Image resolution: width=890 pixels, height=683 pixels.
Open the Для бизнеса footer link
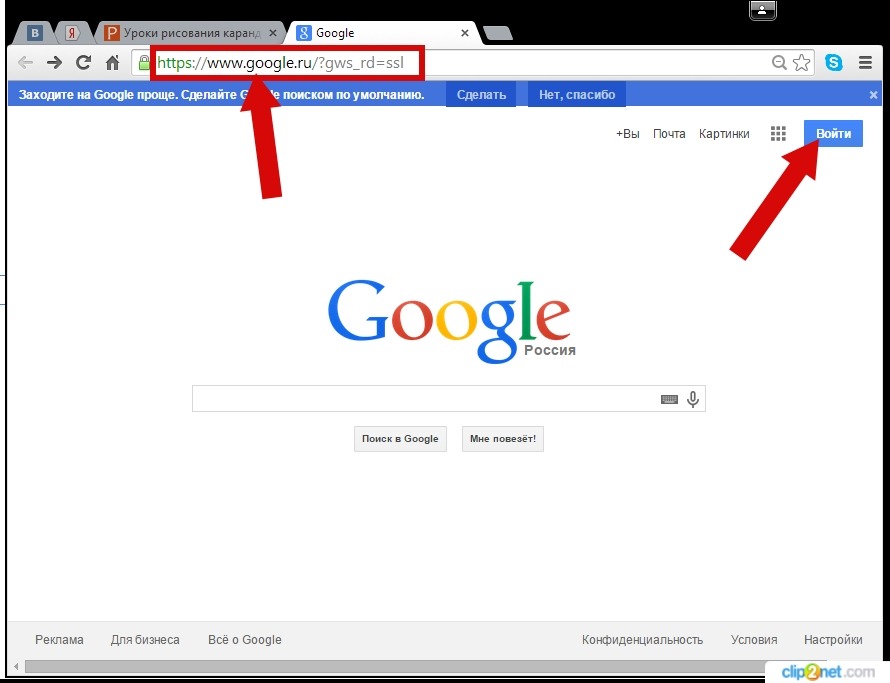145,640
